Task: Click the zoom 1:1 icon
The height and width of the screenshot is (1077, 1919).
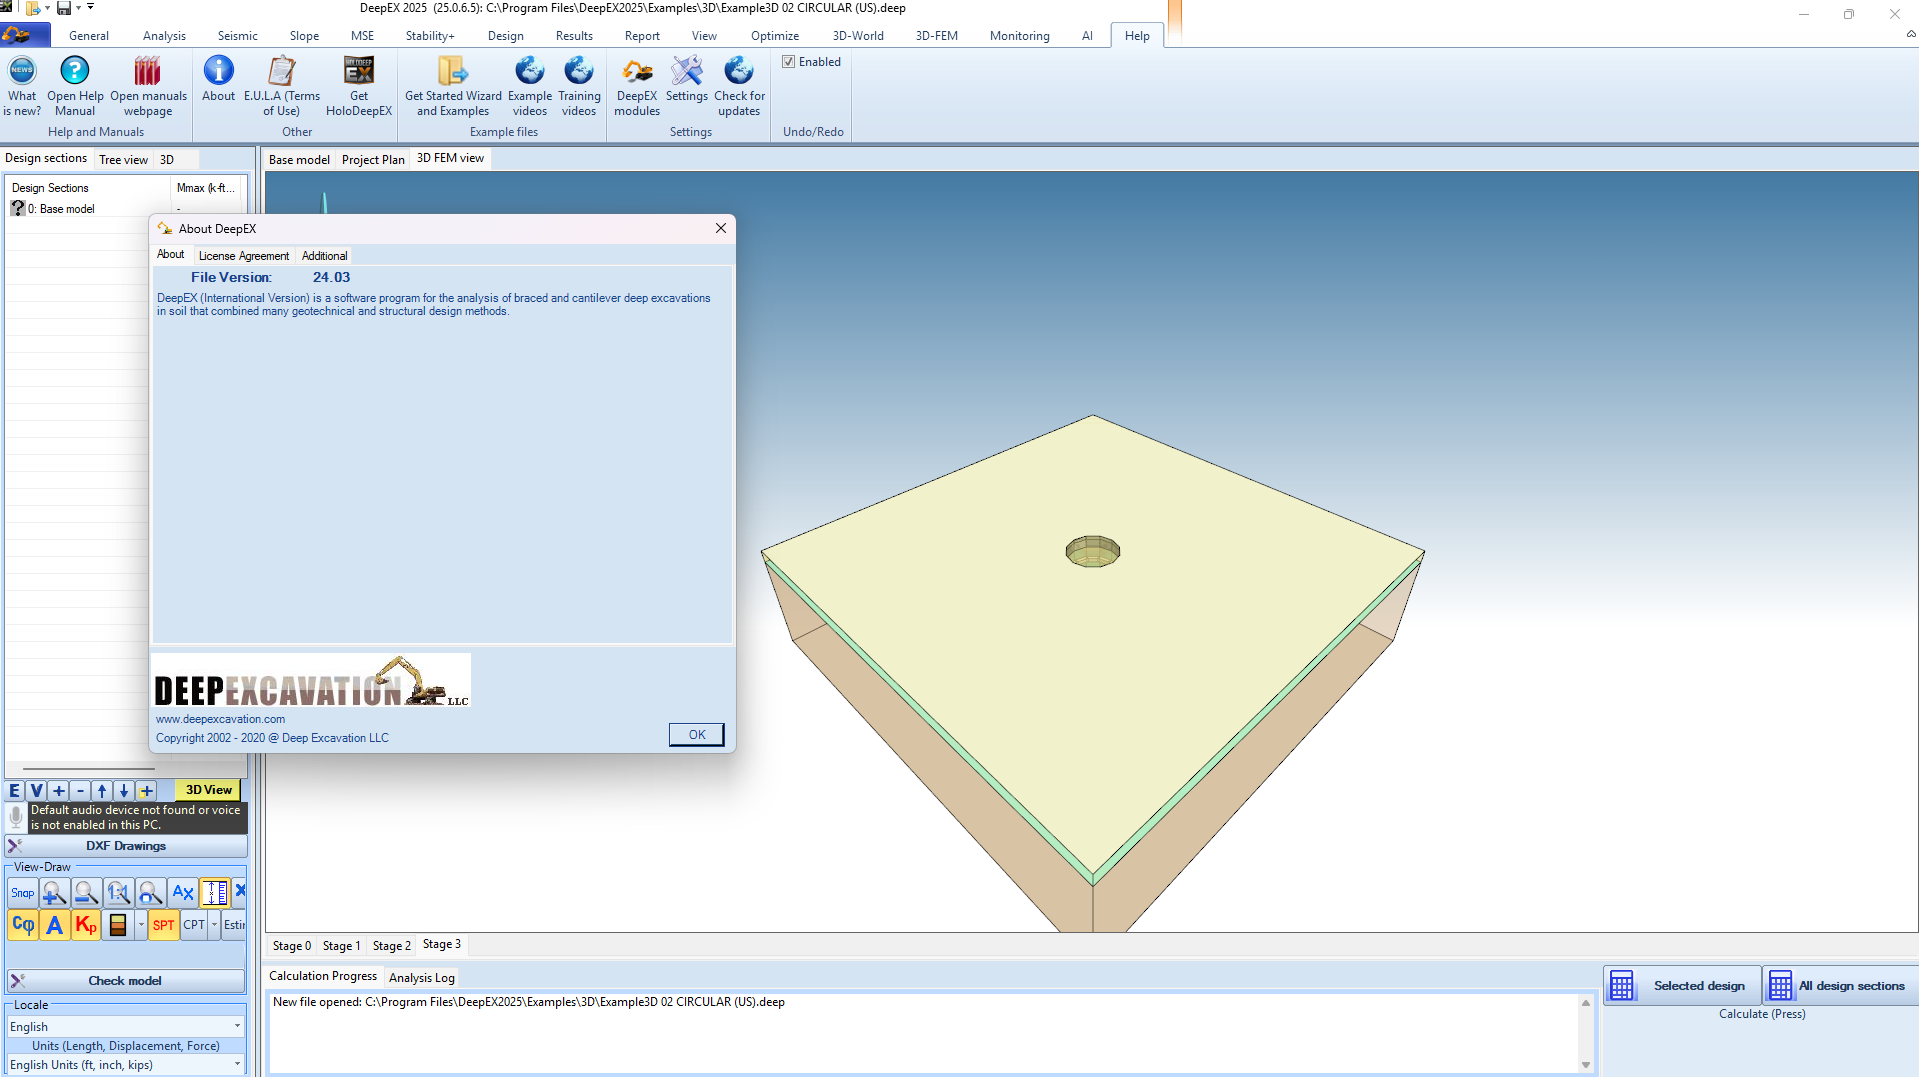Action: coord(118,893)
